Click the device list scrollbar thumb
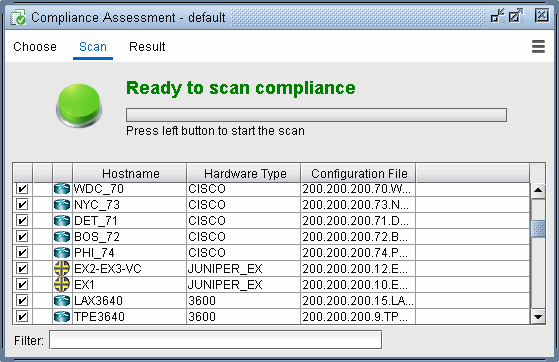 (x=538, y=229)
